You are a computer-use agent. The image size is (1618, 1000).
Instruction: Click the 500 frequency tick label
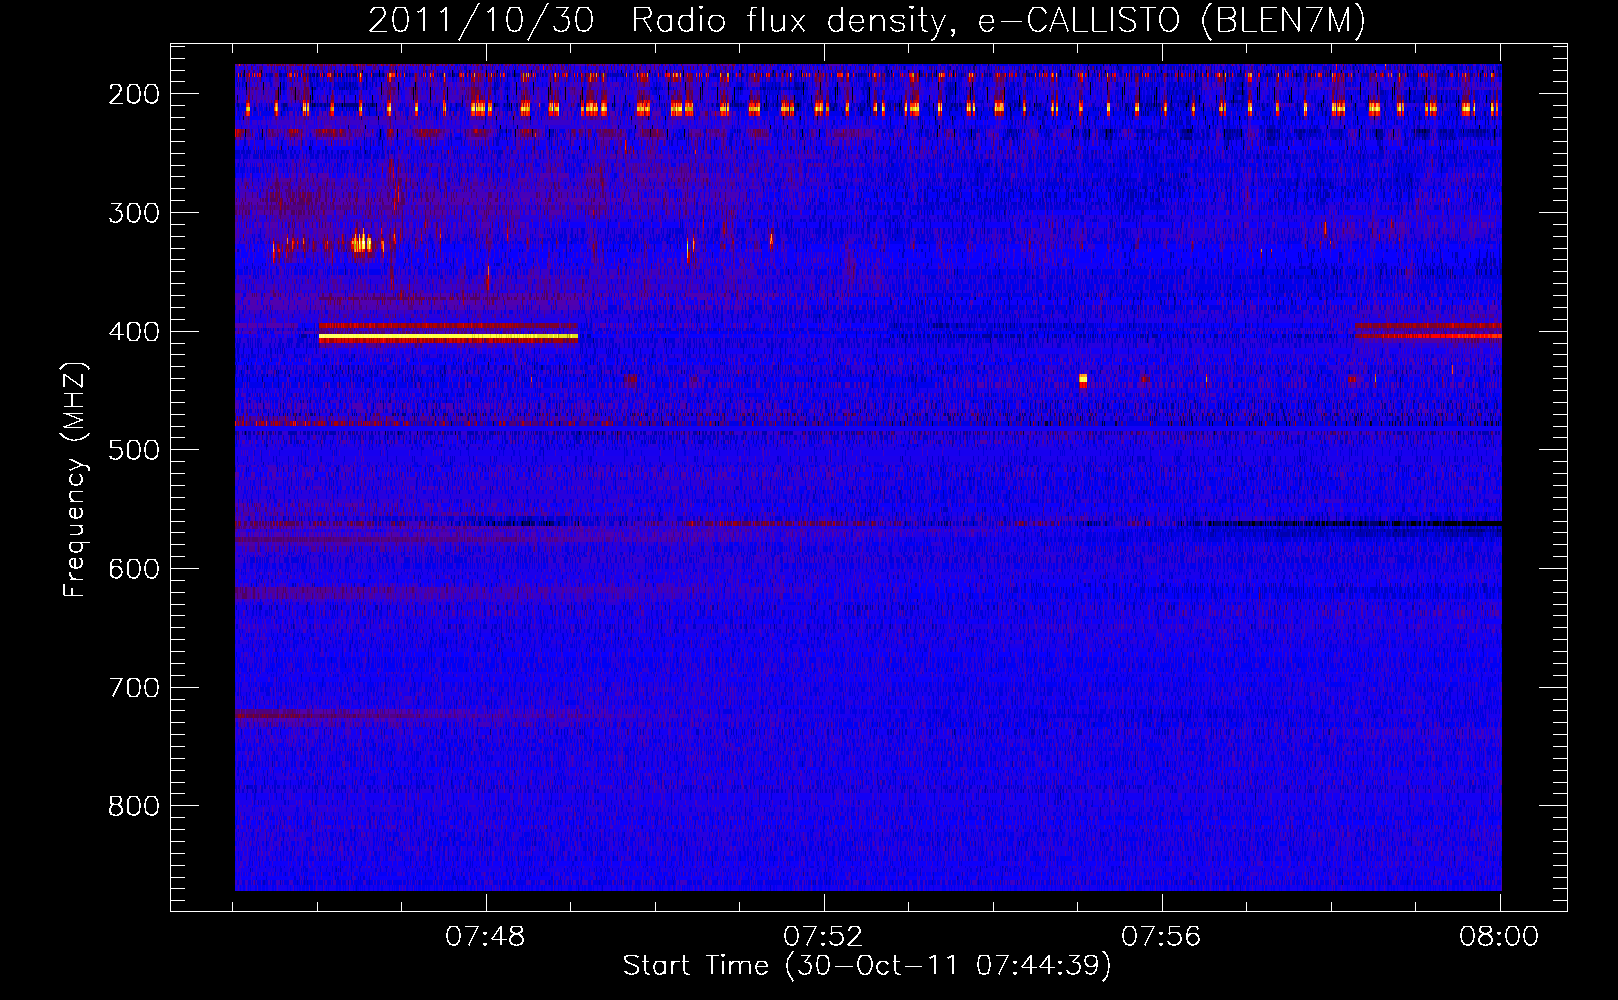coord(134,450)
